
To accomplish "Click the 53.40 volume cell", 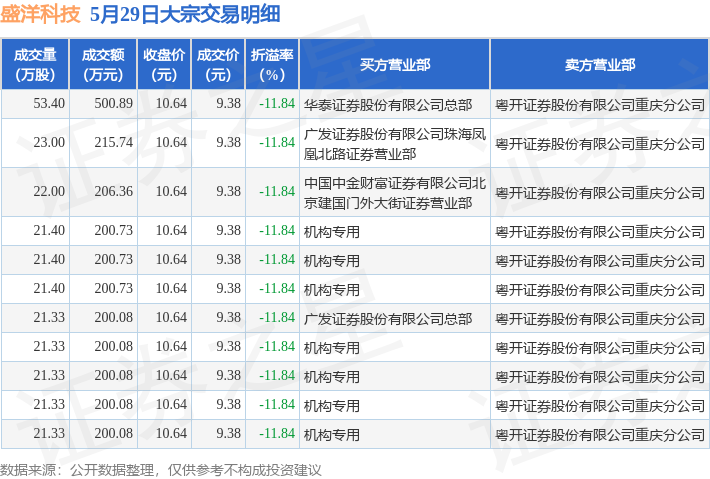I will click(x=35, y=104).
